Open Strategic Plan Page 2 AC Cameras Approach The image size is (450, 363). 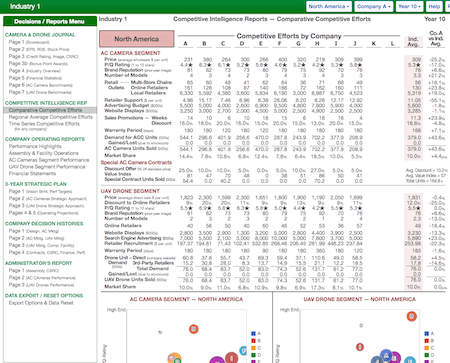click(x=48, y=198)
